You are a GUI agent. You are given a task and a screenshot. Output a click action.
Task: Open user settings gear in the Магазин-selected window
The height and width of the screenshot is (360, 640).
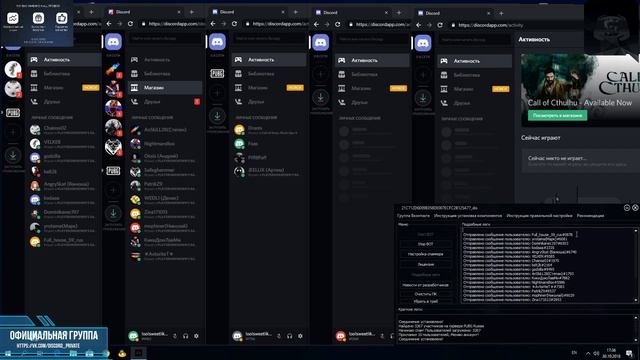196,336
